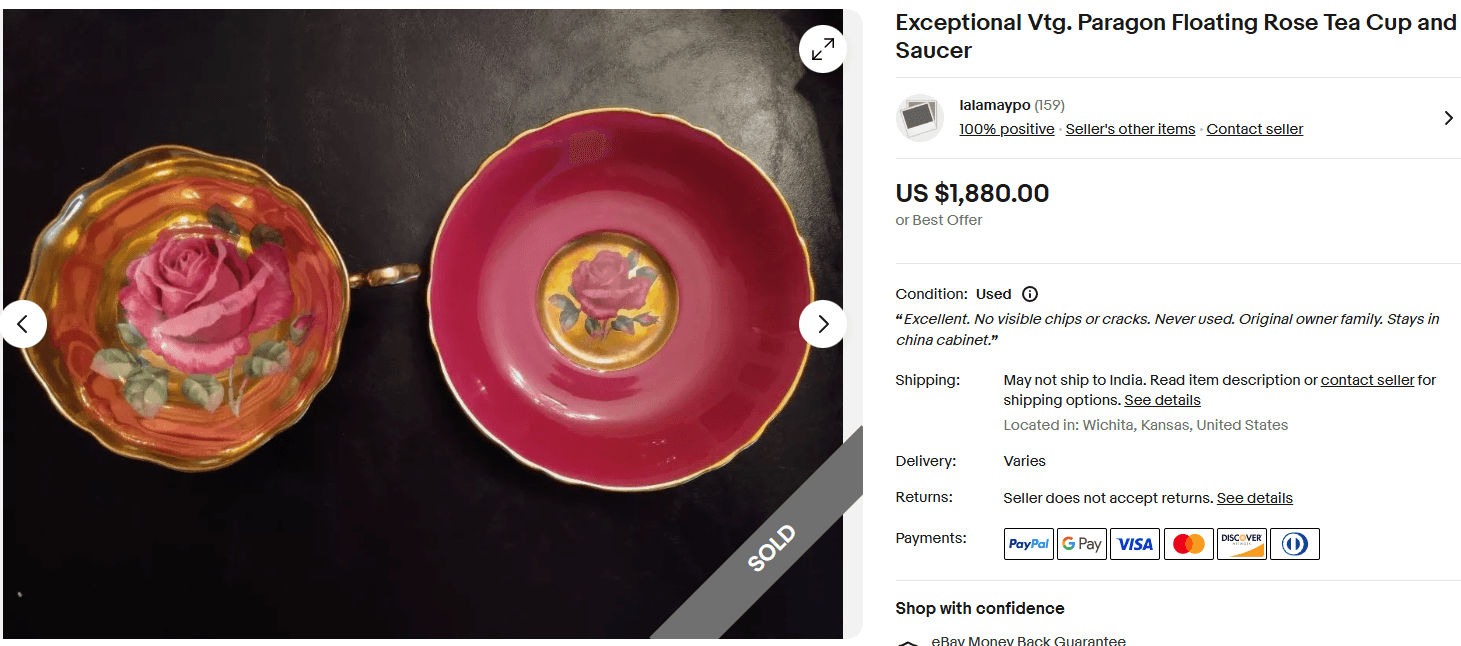Show the next product photo
1461x646 pixels.
(x=822, y=323)
